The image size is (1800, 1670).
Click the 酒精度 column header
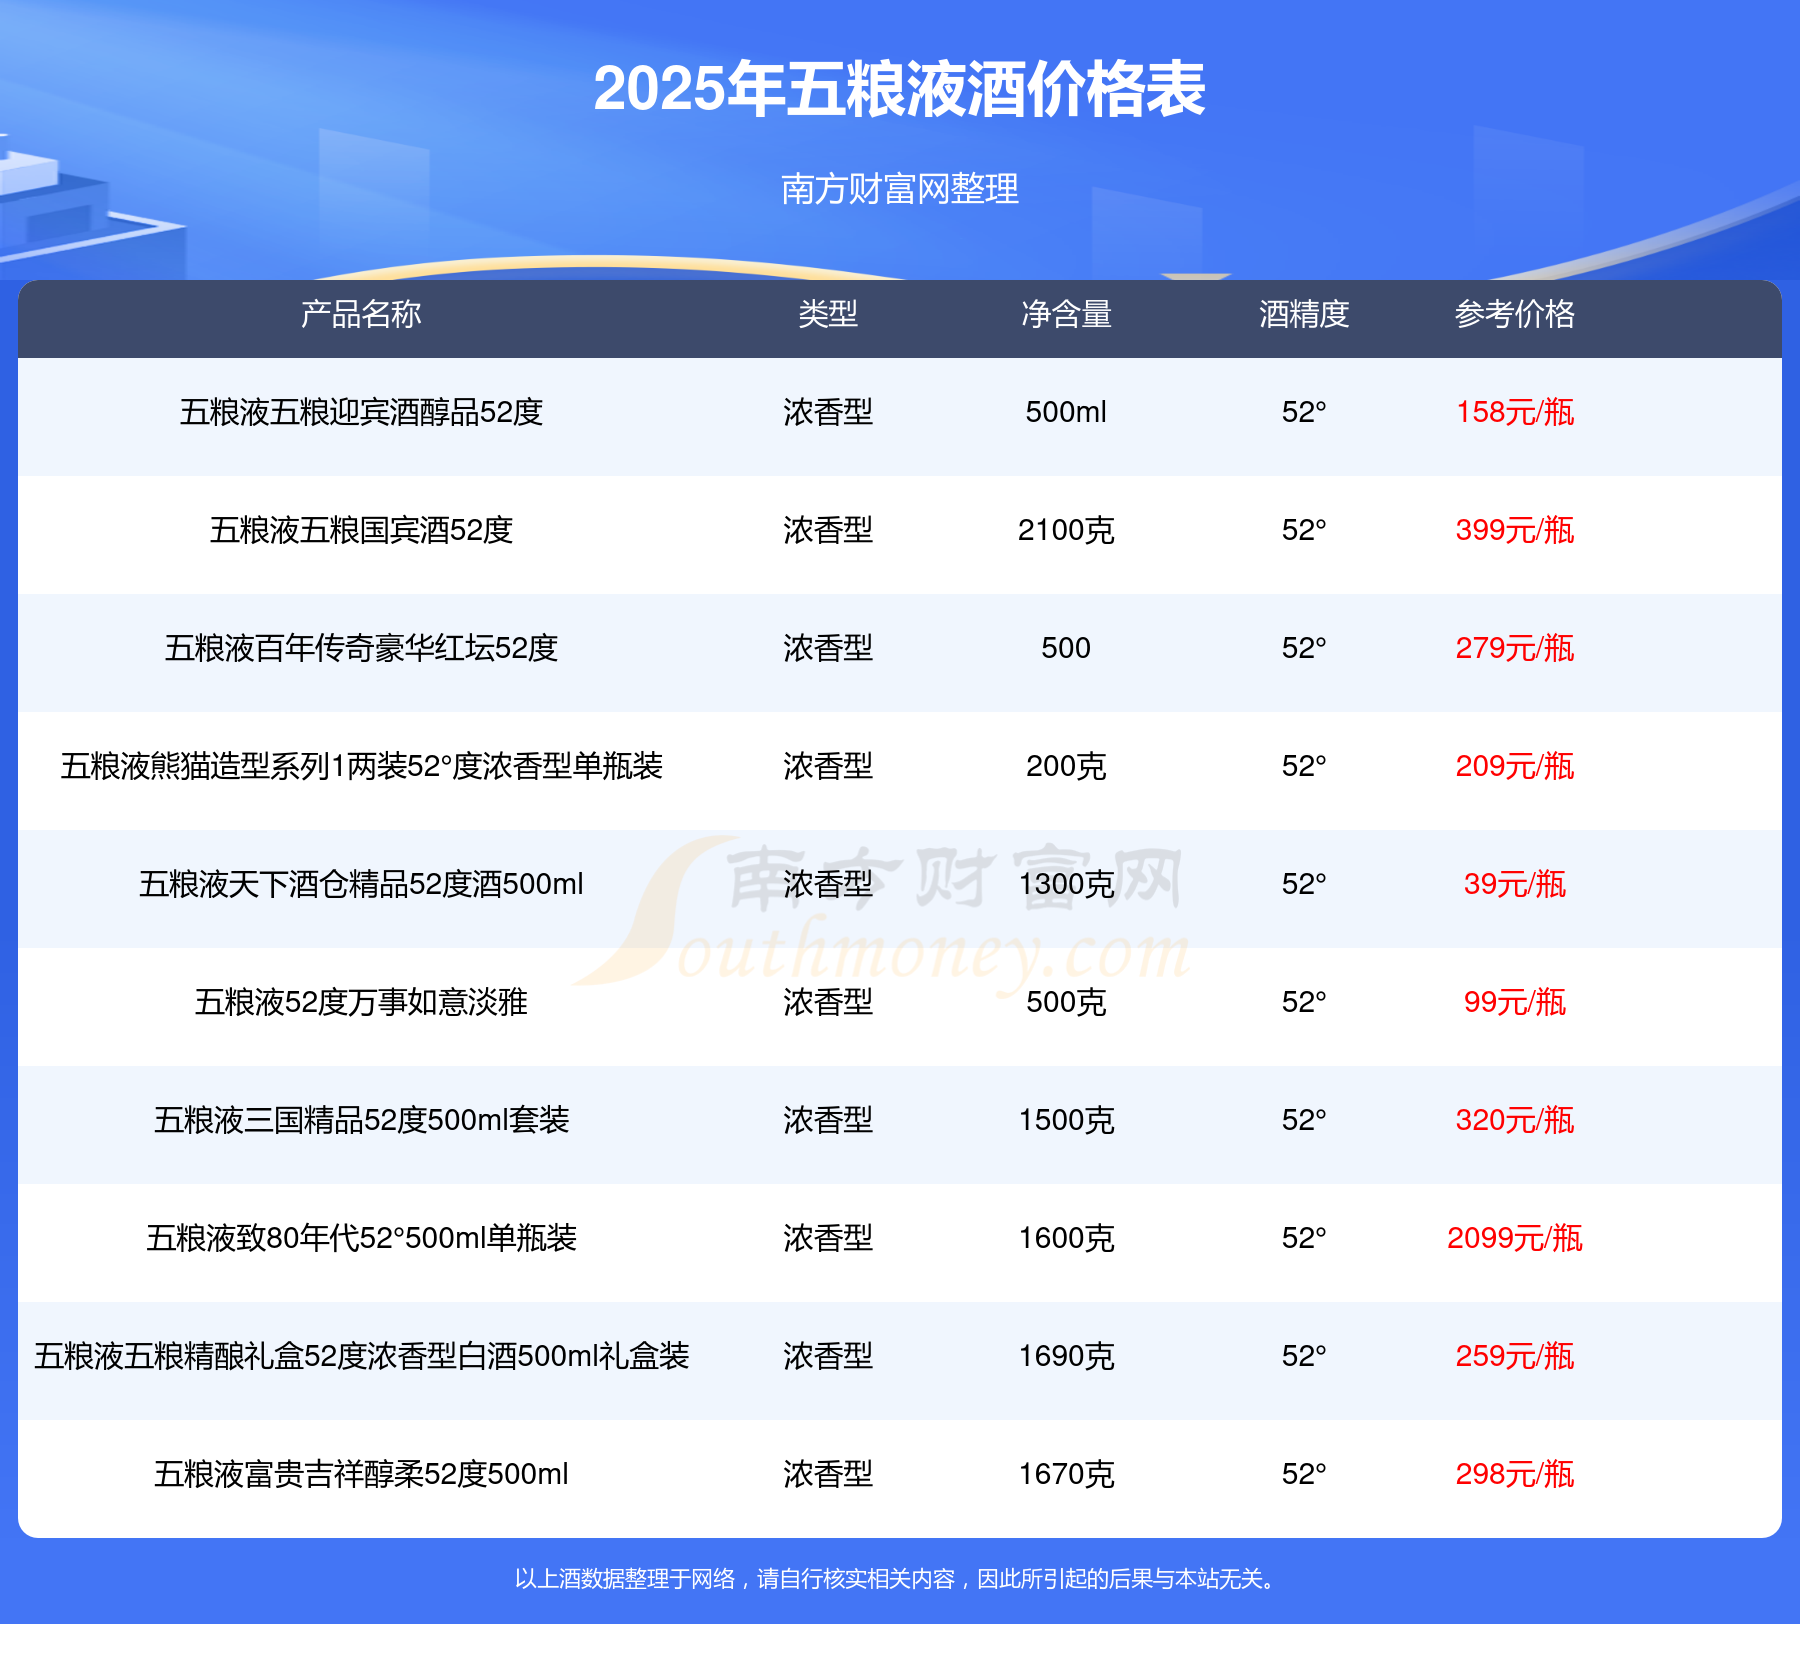coord(1304,314)
